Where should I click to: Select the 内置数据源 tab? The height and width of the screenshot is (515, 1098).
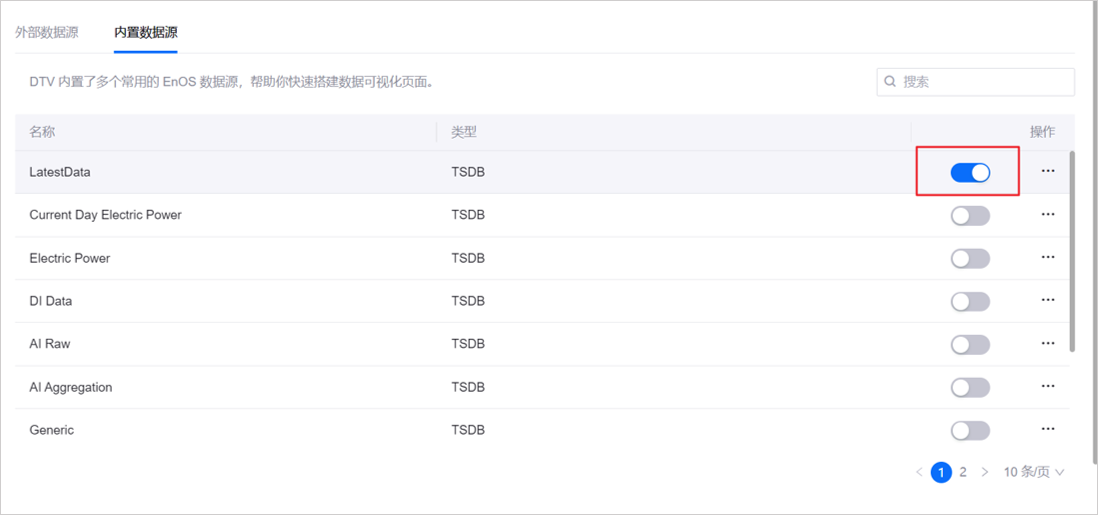pos(146,32)
